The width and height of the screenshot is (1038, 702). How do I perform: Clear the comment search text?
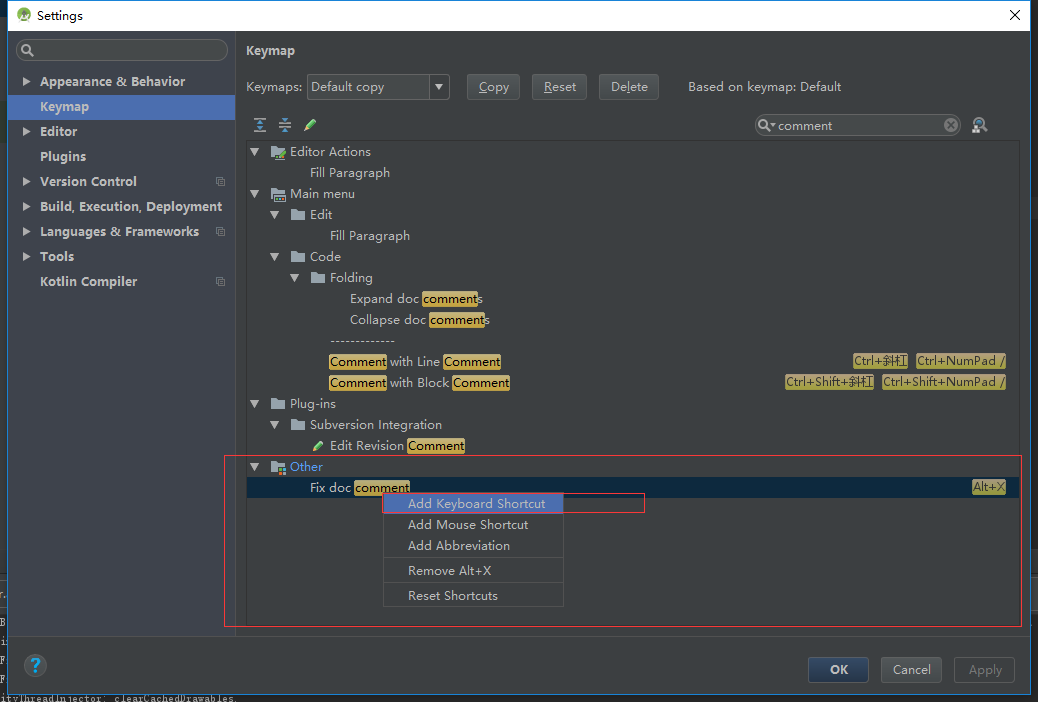coord(951,125)
